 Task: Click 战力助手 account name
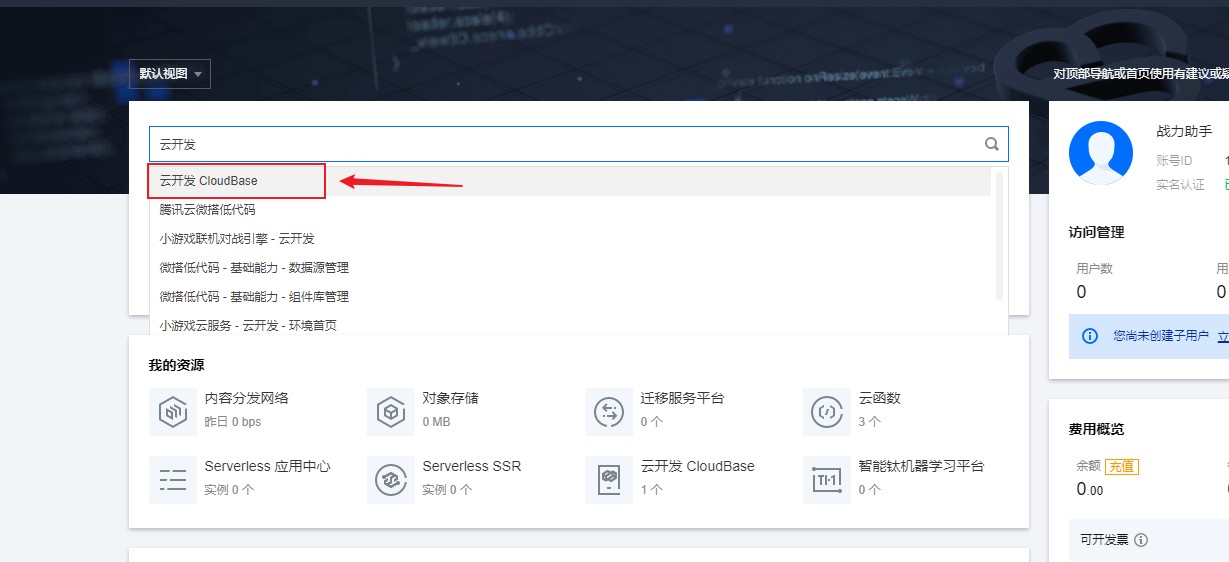(x=1184, y=132)
